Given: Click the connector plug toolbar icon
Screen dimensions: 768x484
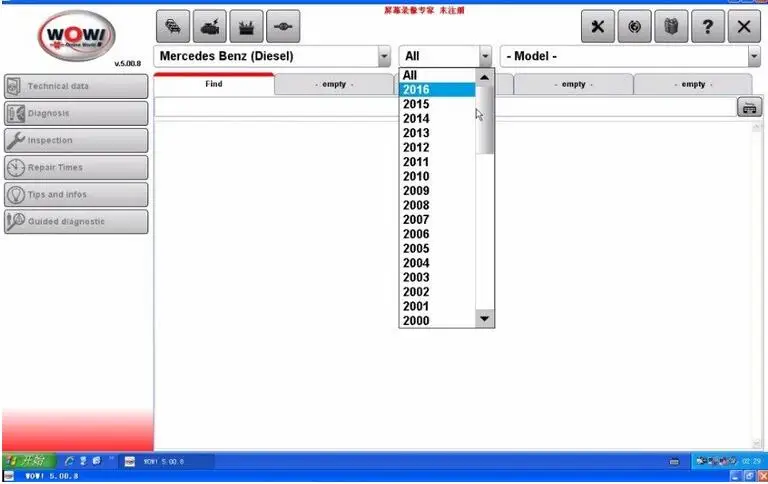Looking at the screenshot, I should point(283,26).
